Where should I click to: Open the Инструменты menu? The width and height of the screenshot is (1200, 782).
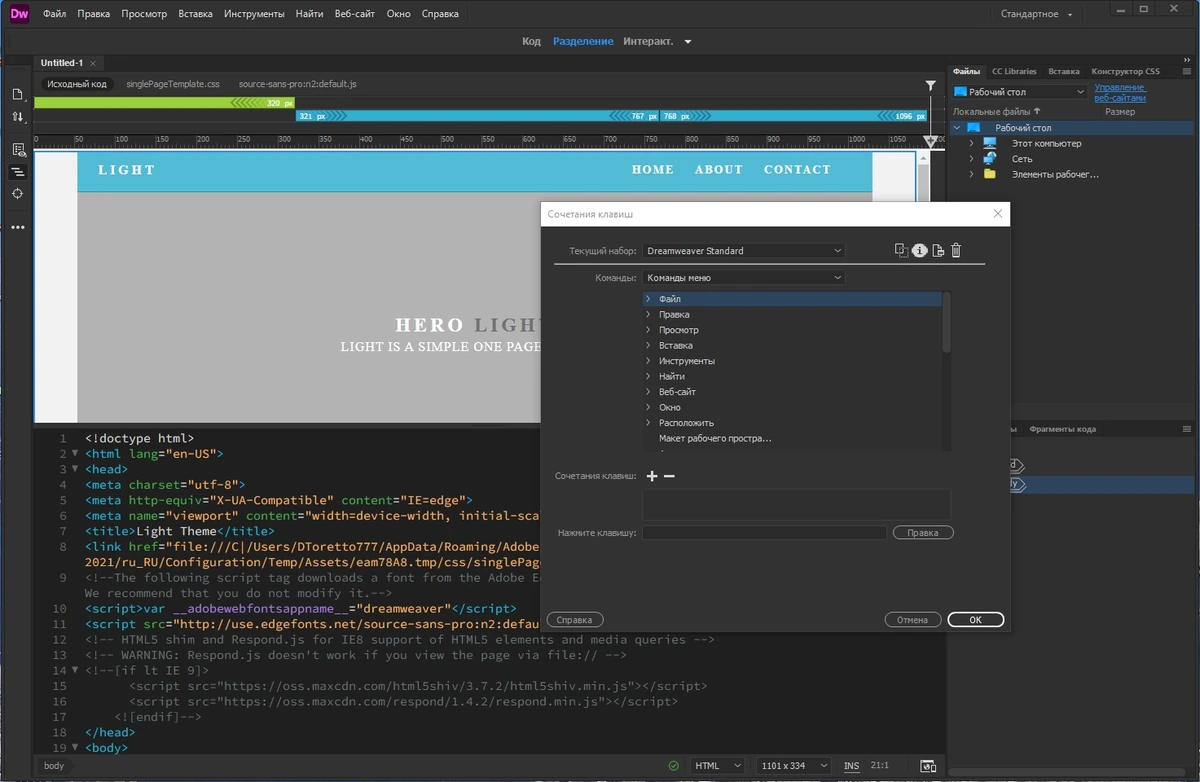[254, 14]
